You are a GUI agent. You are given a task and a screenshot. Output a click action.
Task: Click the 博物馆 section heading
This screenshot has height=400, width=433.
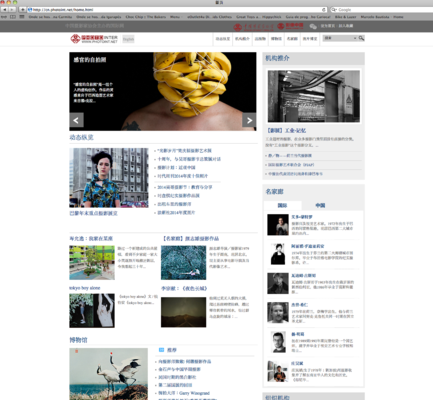pyautogui.click(x=78, y=340)
